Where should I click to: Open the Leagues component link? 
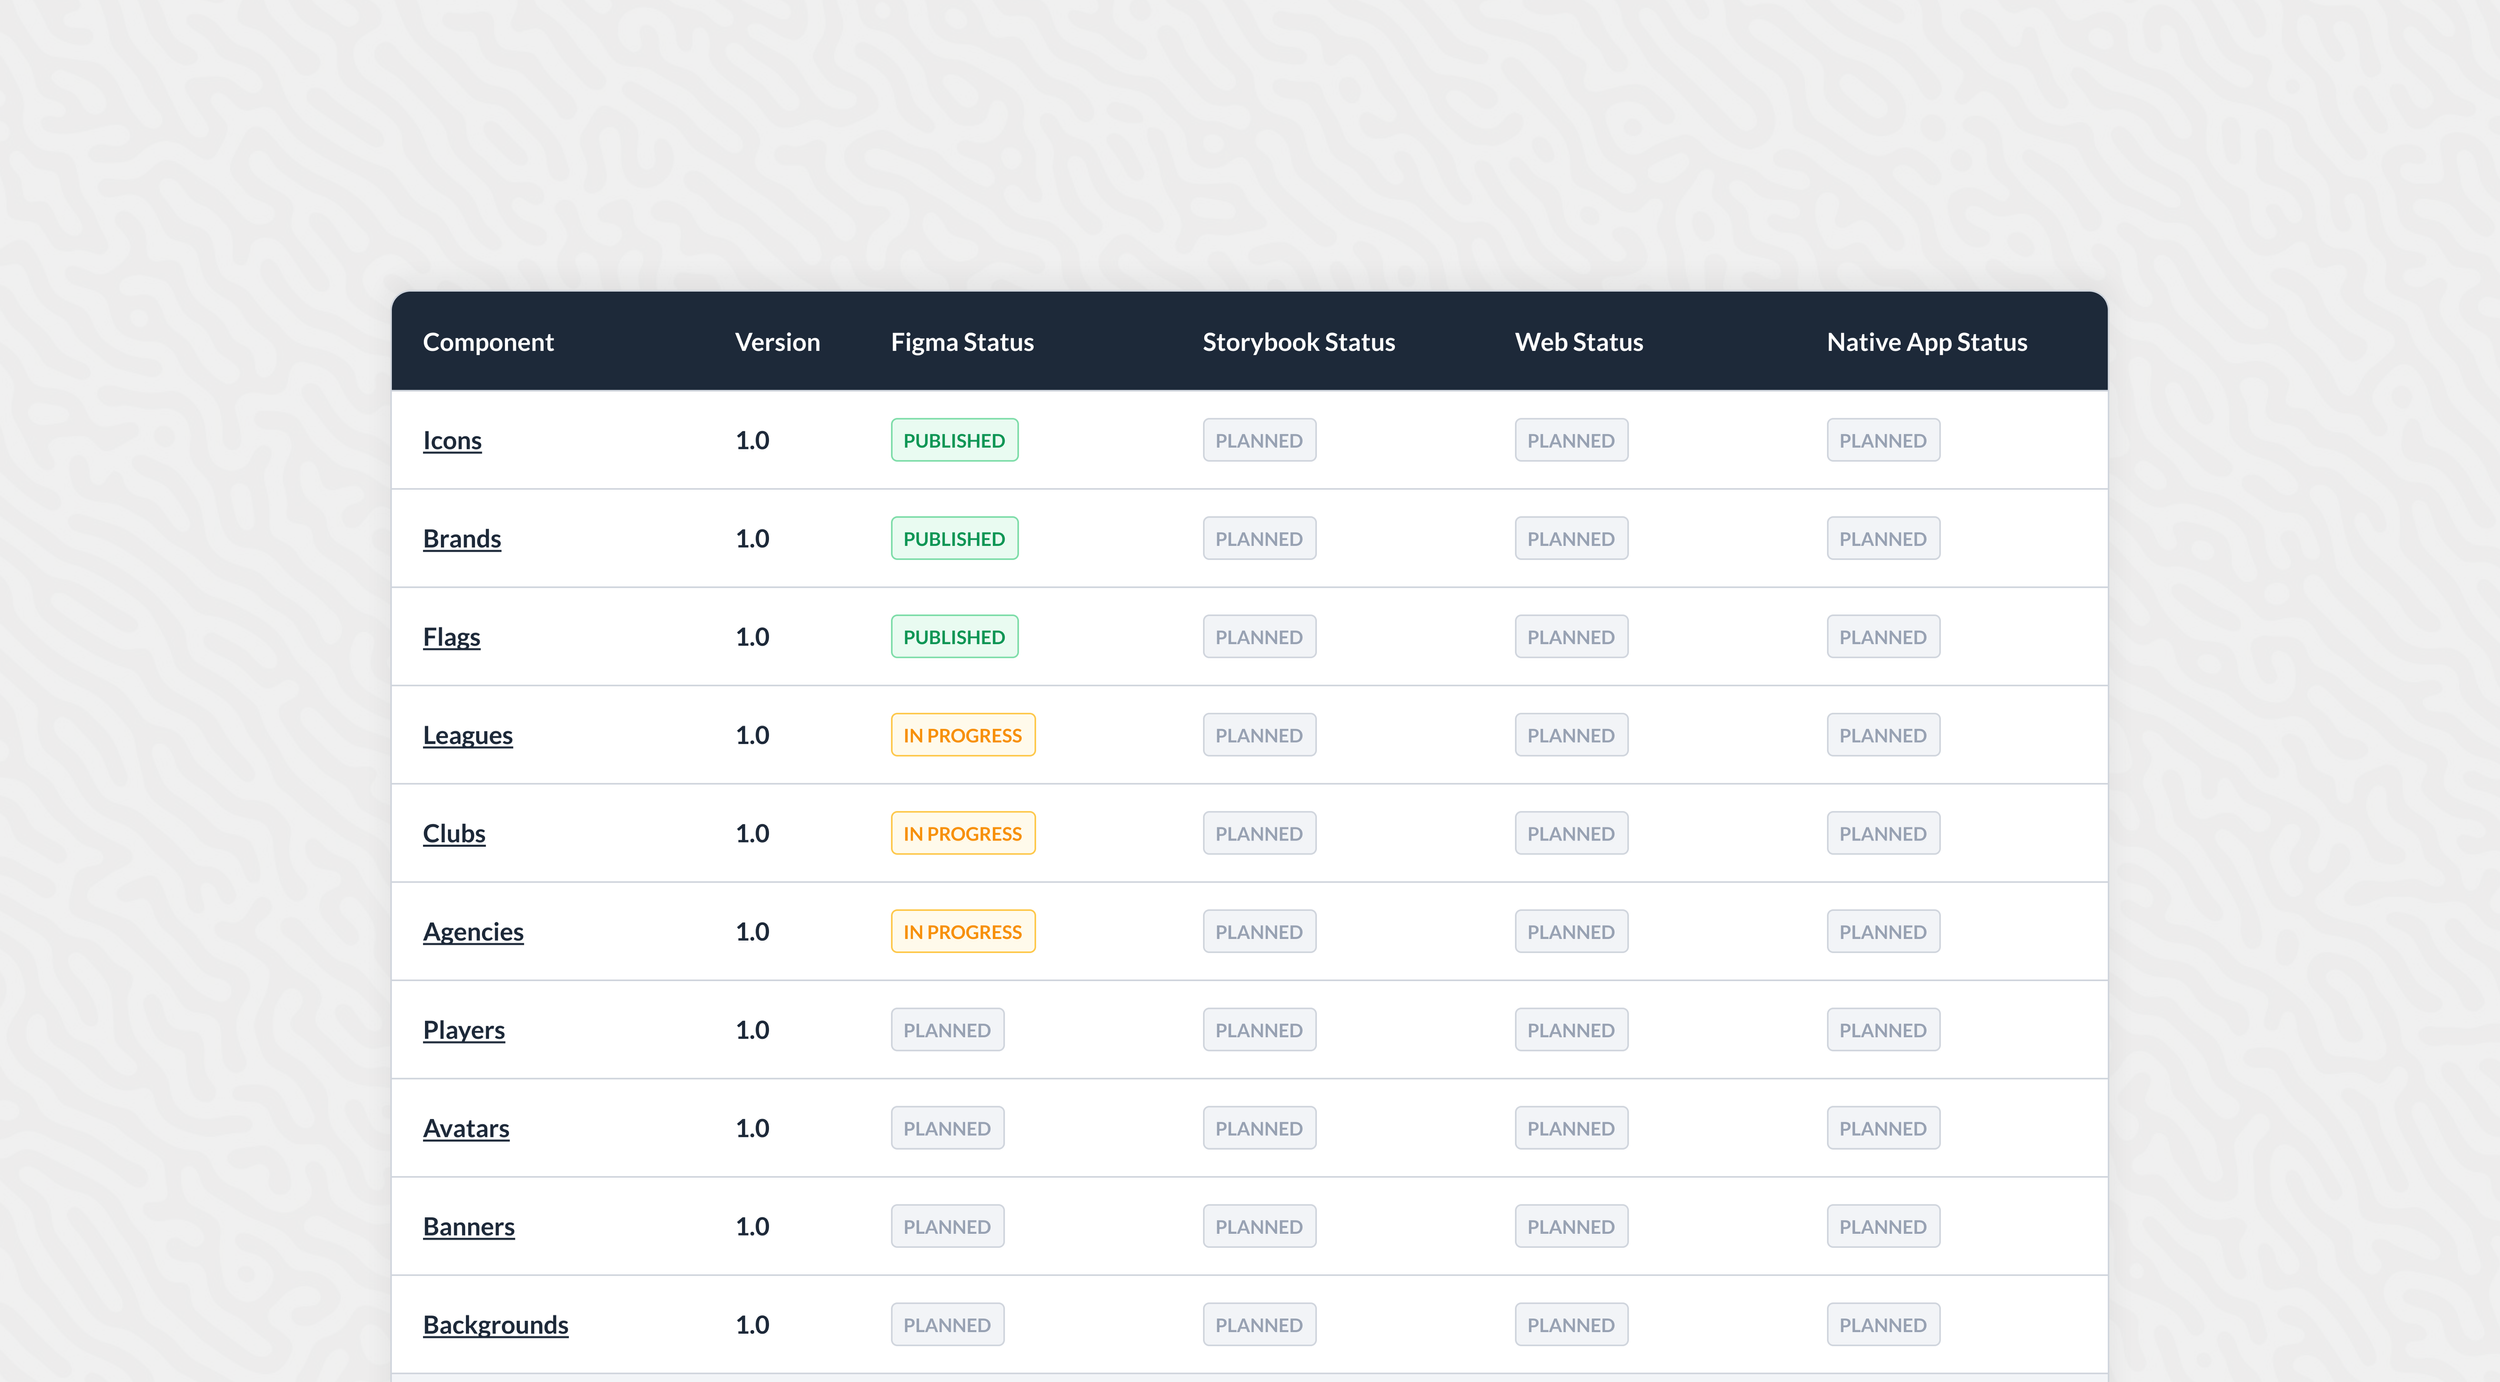click(x=468, y=735)
